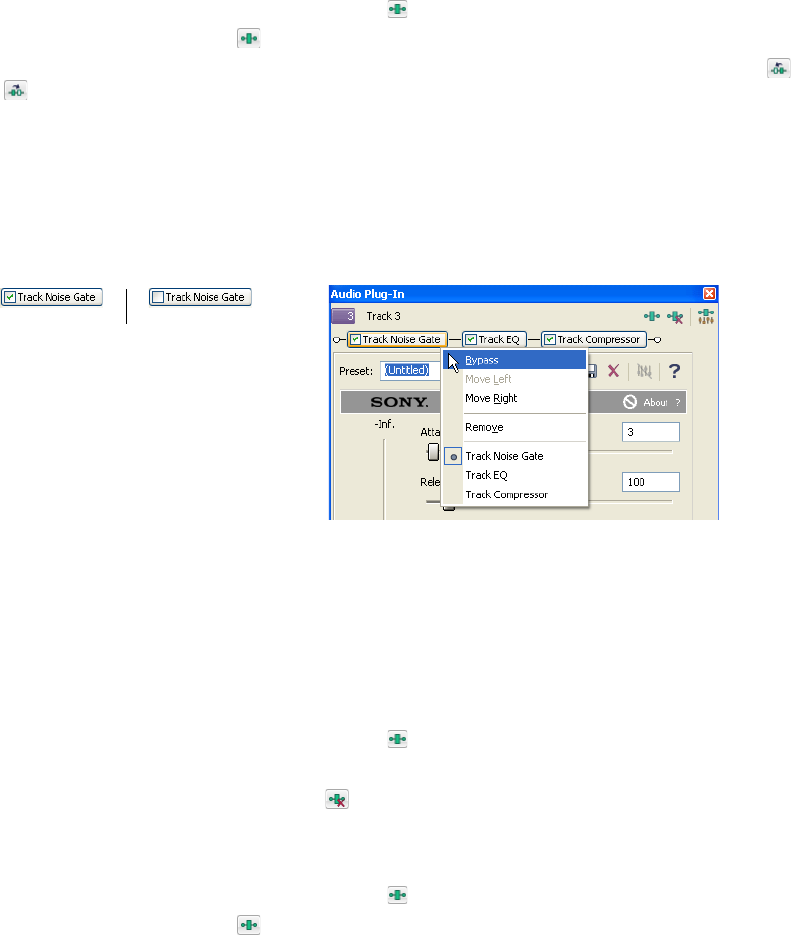Choose Bypass from the context menu
The height and width of the screenshot is (935, 791).
[515, 360]
